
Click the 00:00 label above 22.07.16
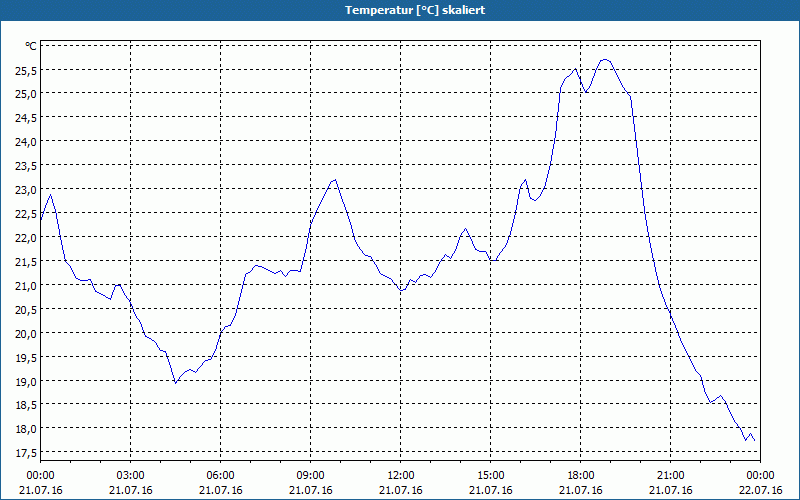click(761, 476)
